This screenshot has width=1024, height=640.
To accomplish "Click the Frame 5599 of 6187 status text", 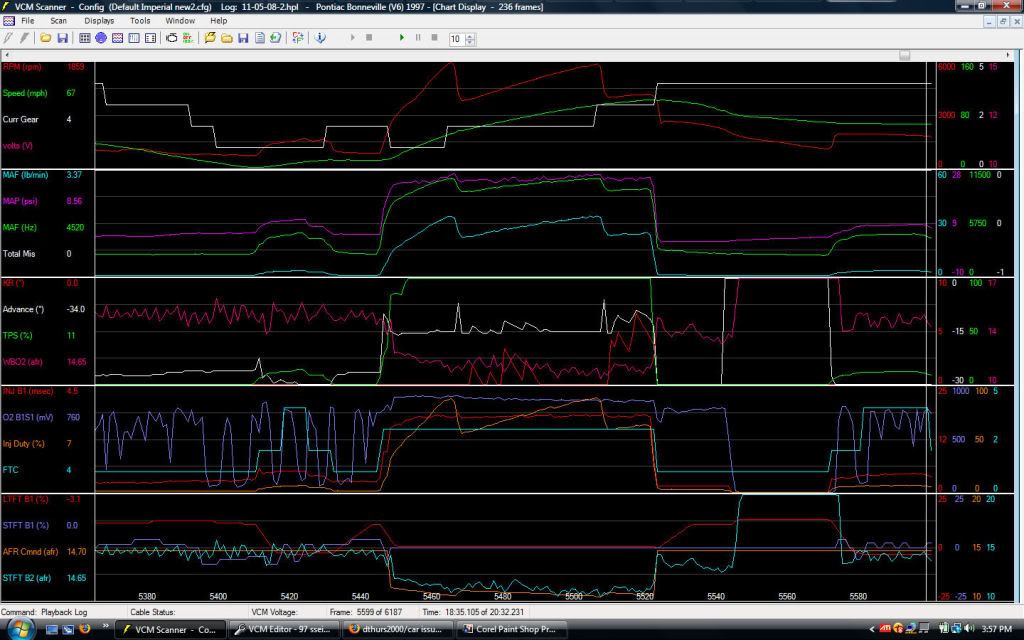I will coord(366,612).
